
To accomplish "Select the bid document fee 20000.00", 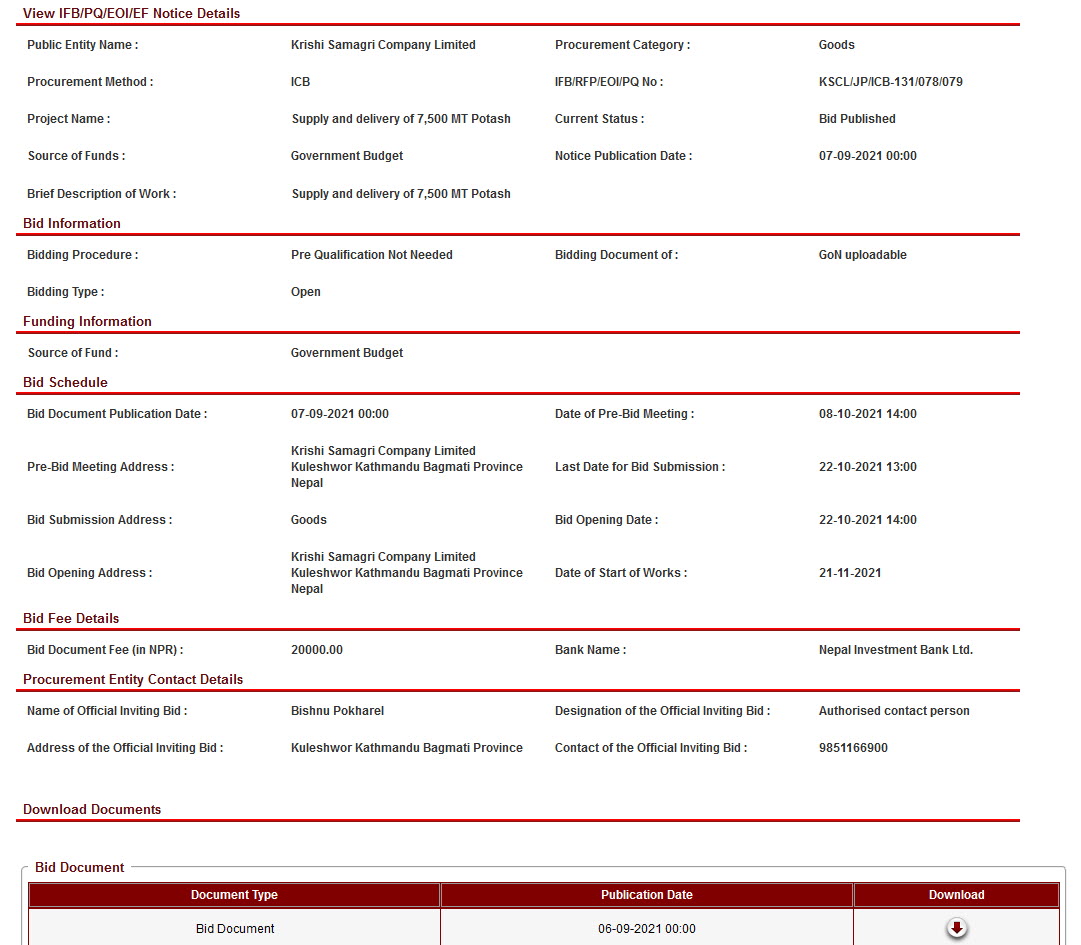I will 316,650.
